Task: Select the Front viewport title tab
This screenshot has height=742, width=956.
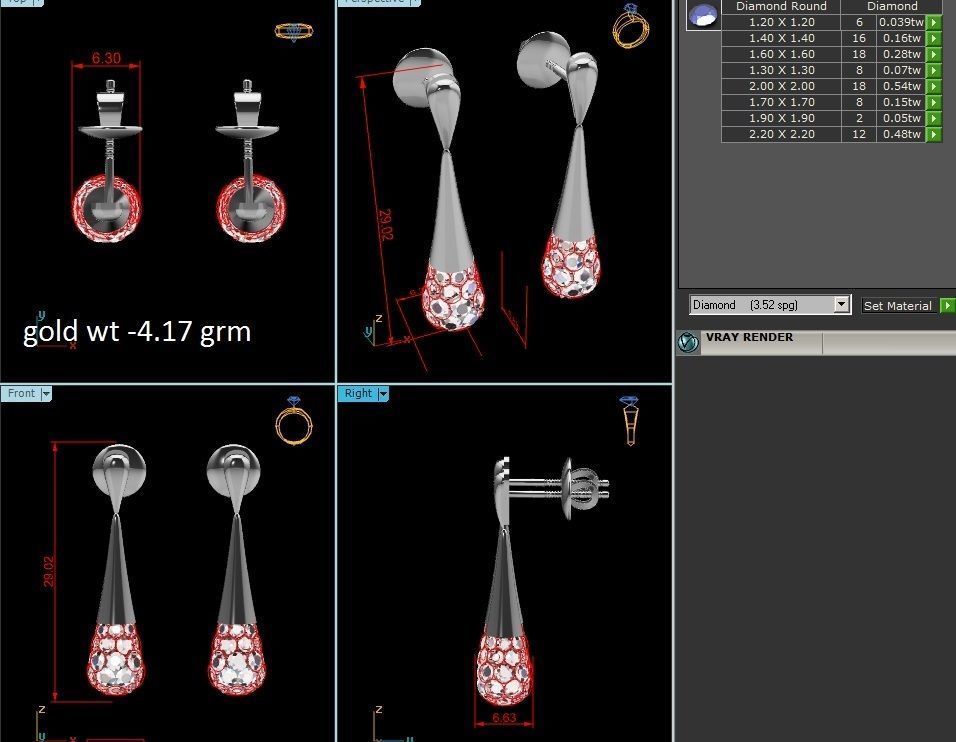Action: tap(21, 393)
